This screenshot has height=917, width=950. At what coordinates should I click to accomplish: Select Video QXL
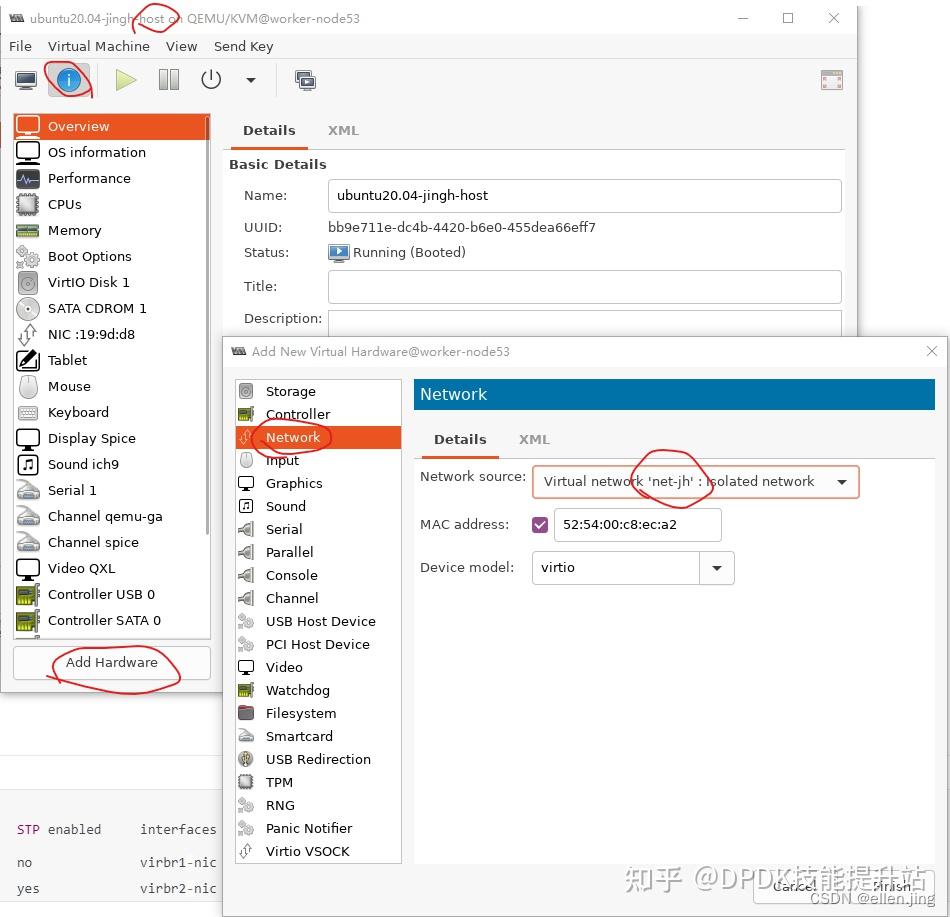(110, 569)
